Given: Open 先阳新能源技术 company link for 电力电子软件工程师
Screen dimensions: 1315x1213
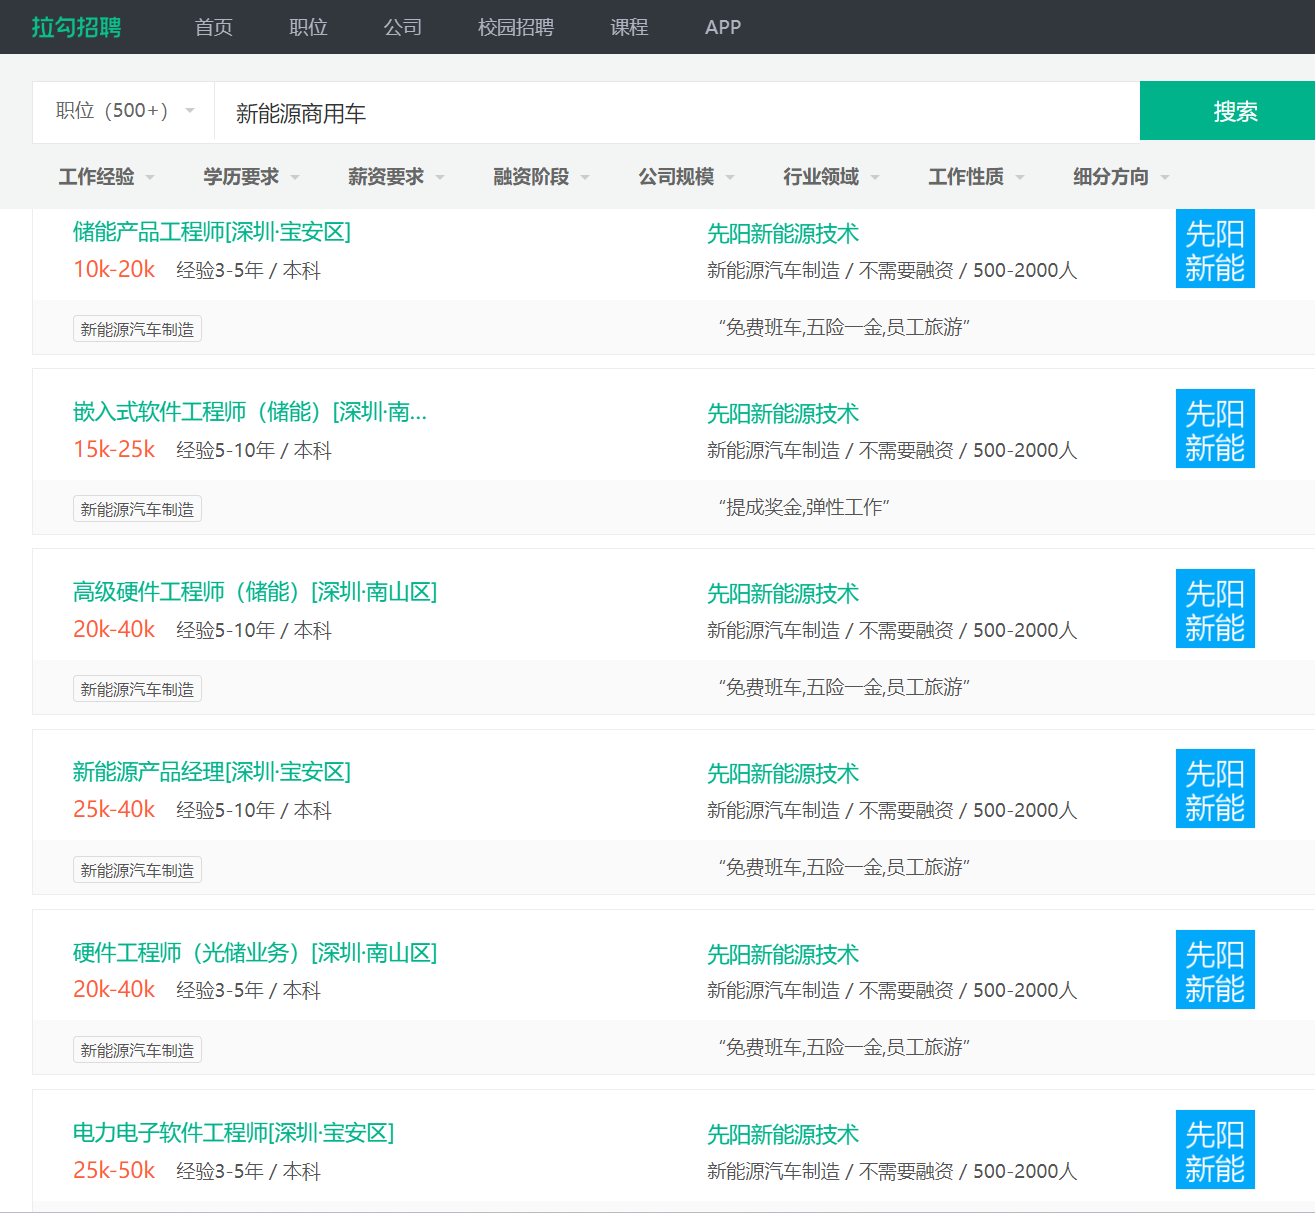Looking at the screenshot, I should click(x=782, y=1135).
